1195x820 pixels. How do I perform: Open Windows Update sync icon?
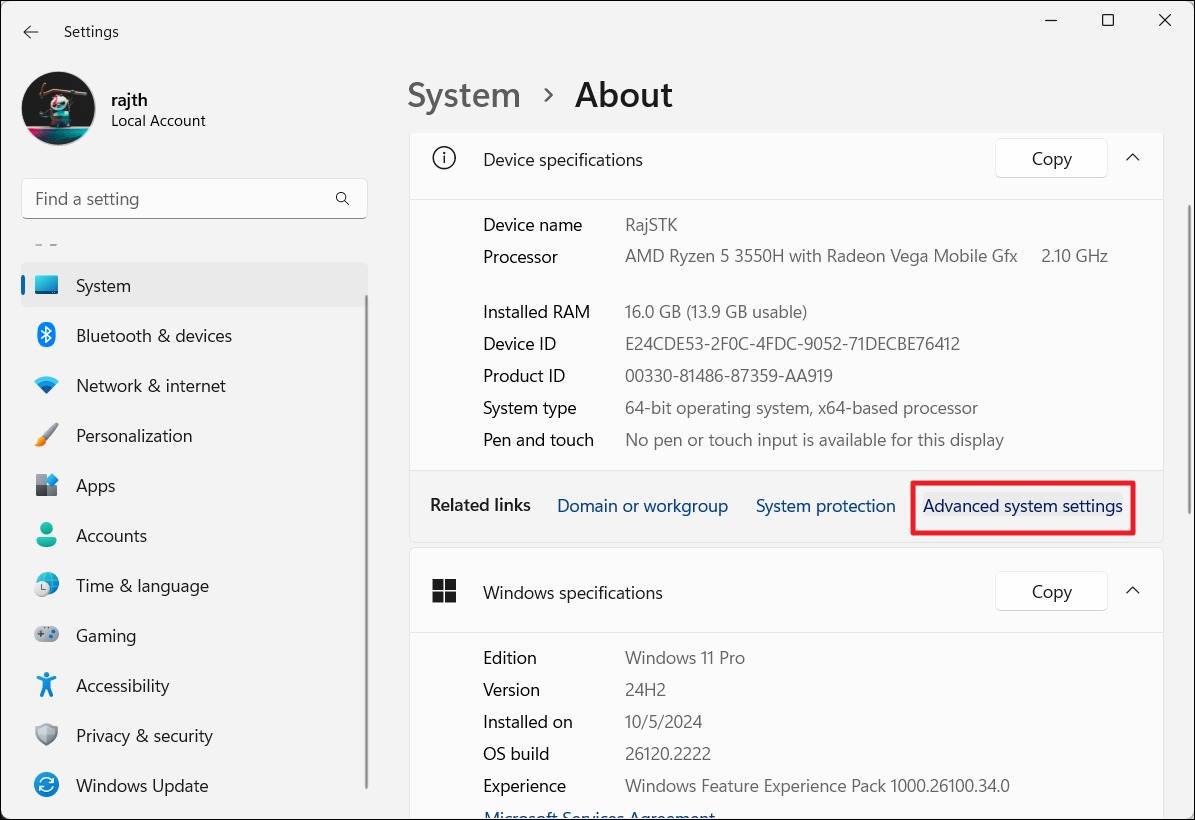[46, 786]
